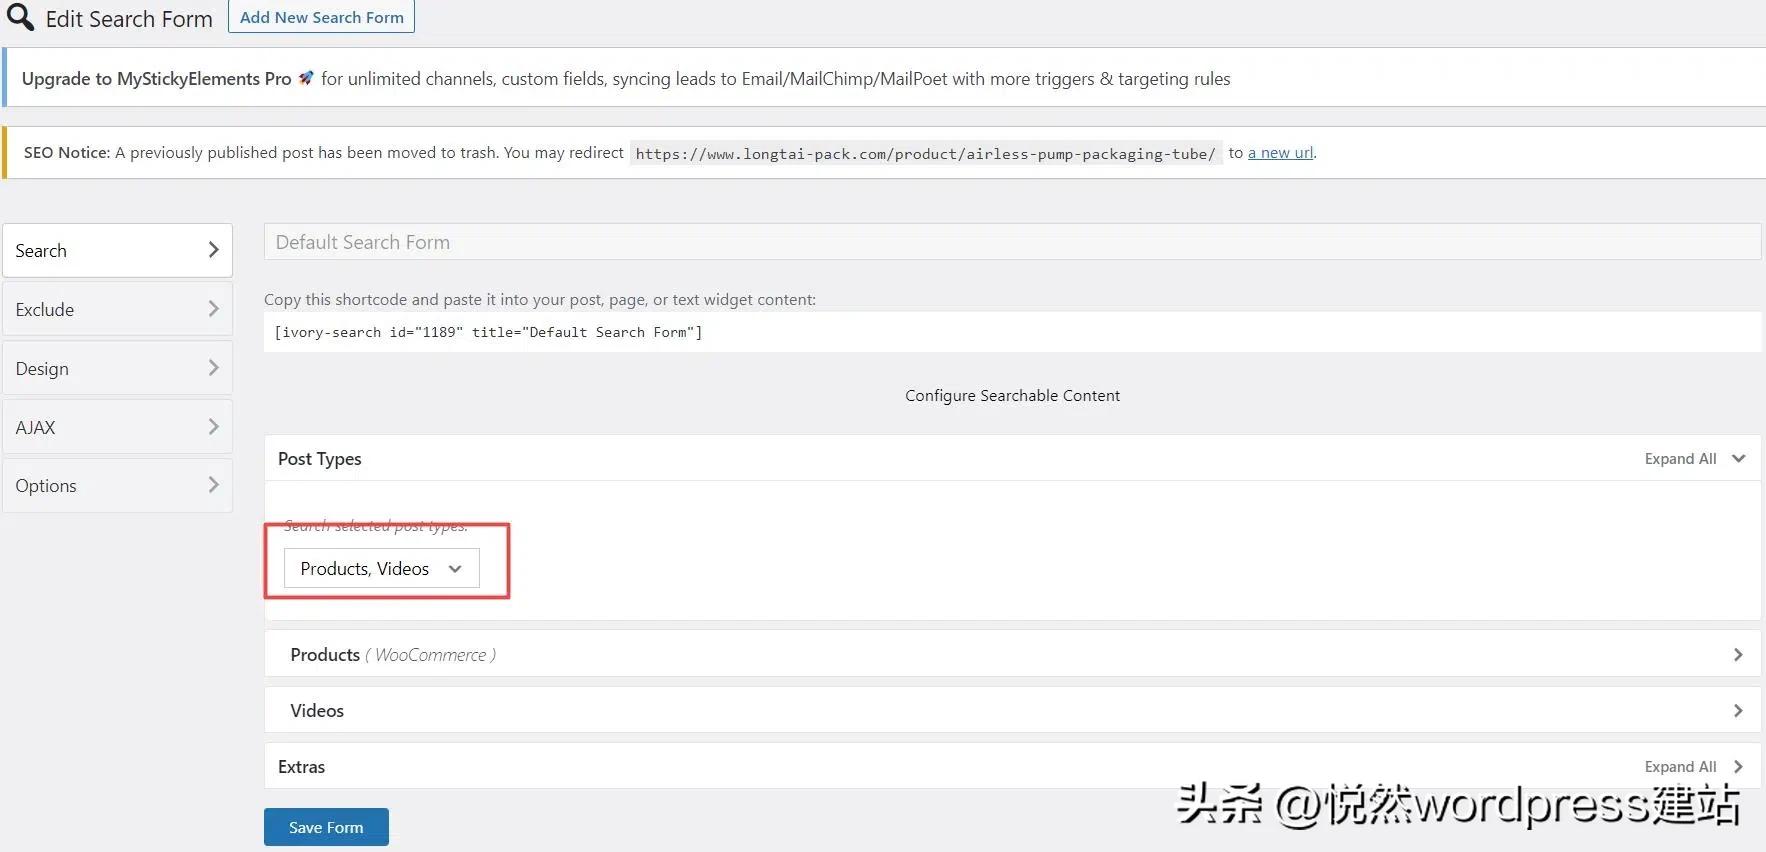Click the magnifying glass search icon

[x=20, y=17]
